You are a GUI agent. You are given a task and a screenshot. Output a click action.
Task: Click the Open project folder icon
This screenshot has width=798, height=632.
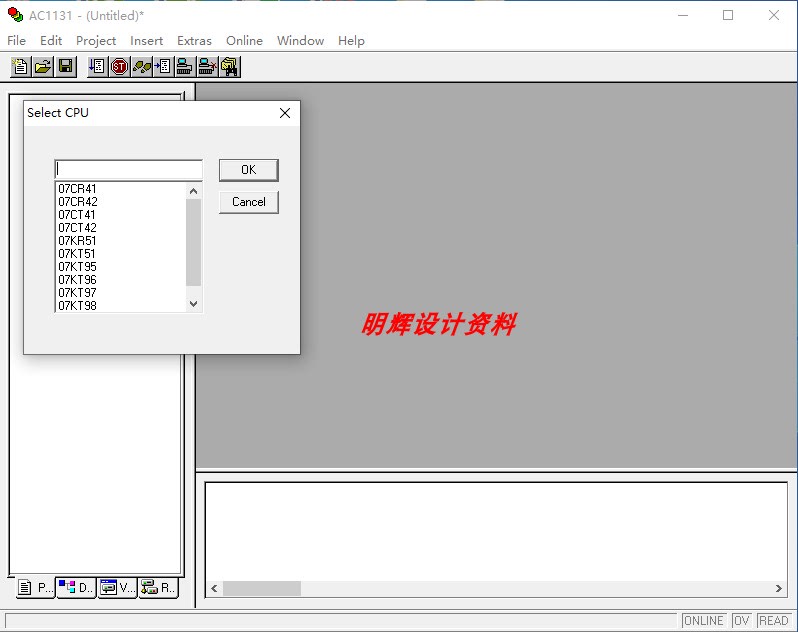(x=43, y=67)
